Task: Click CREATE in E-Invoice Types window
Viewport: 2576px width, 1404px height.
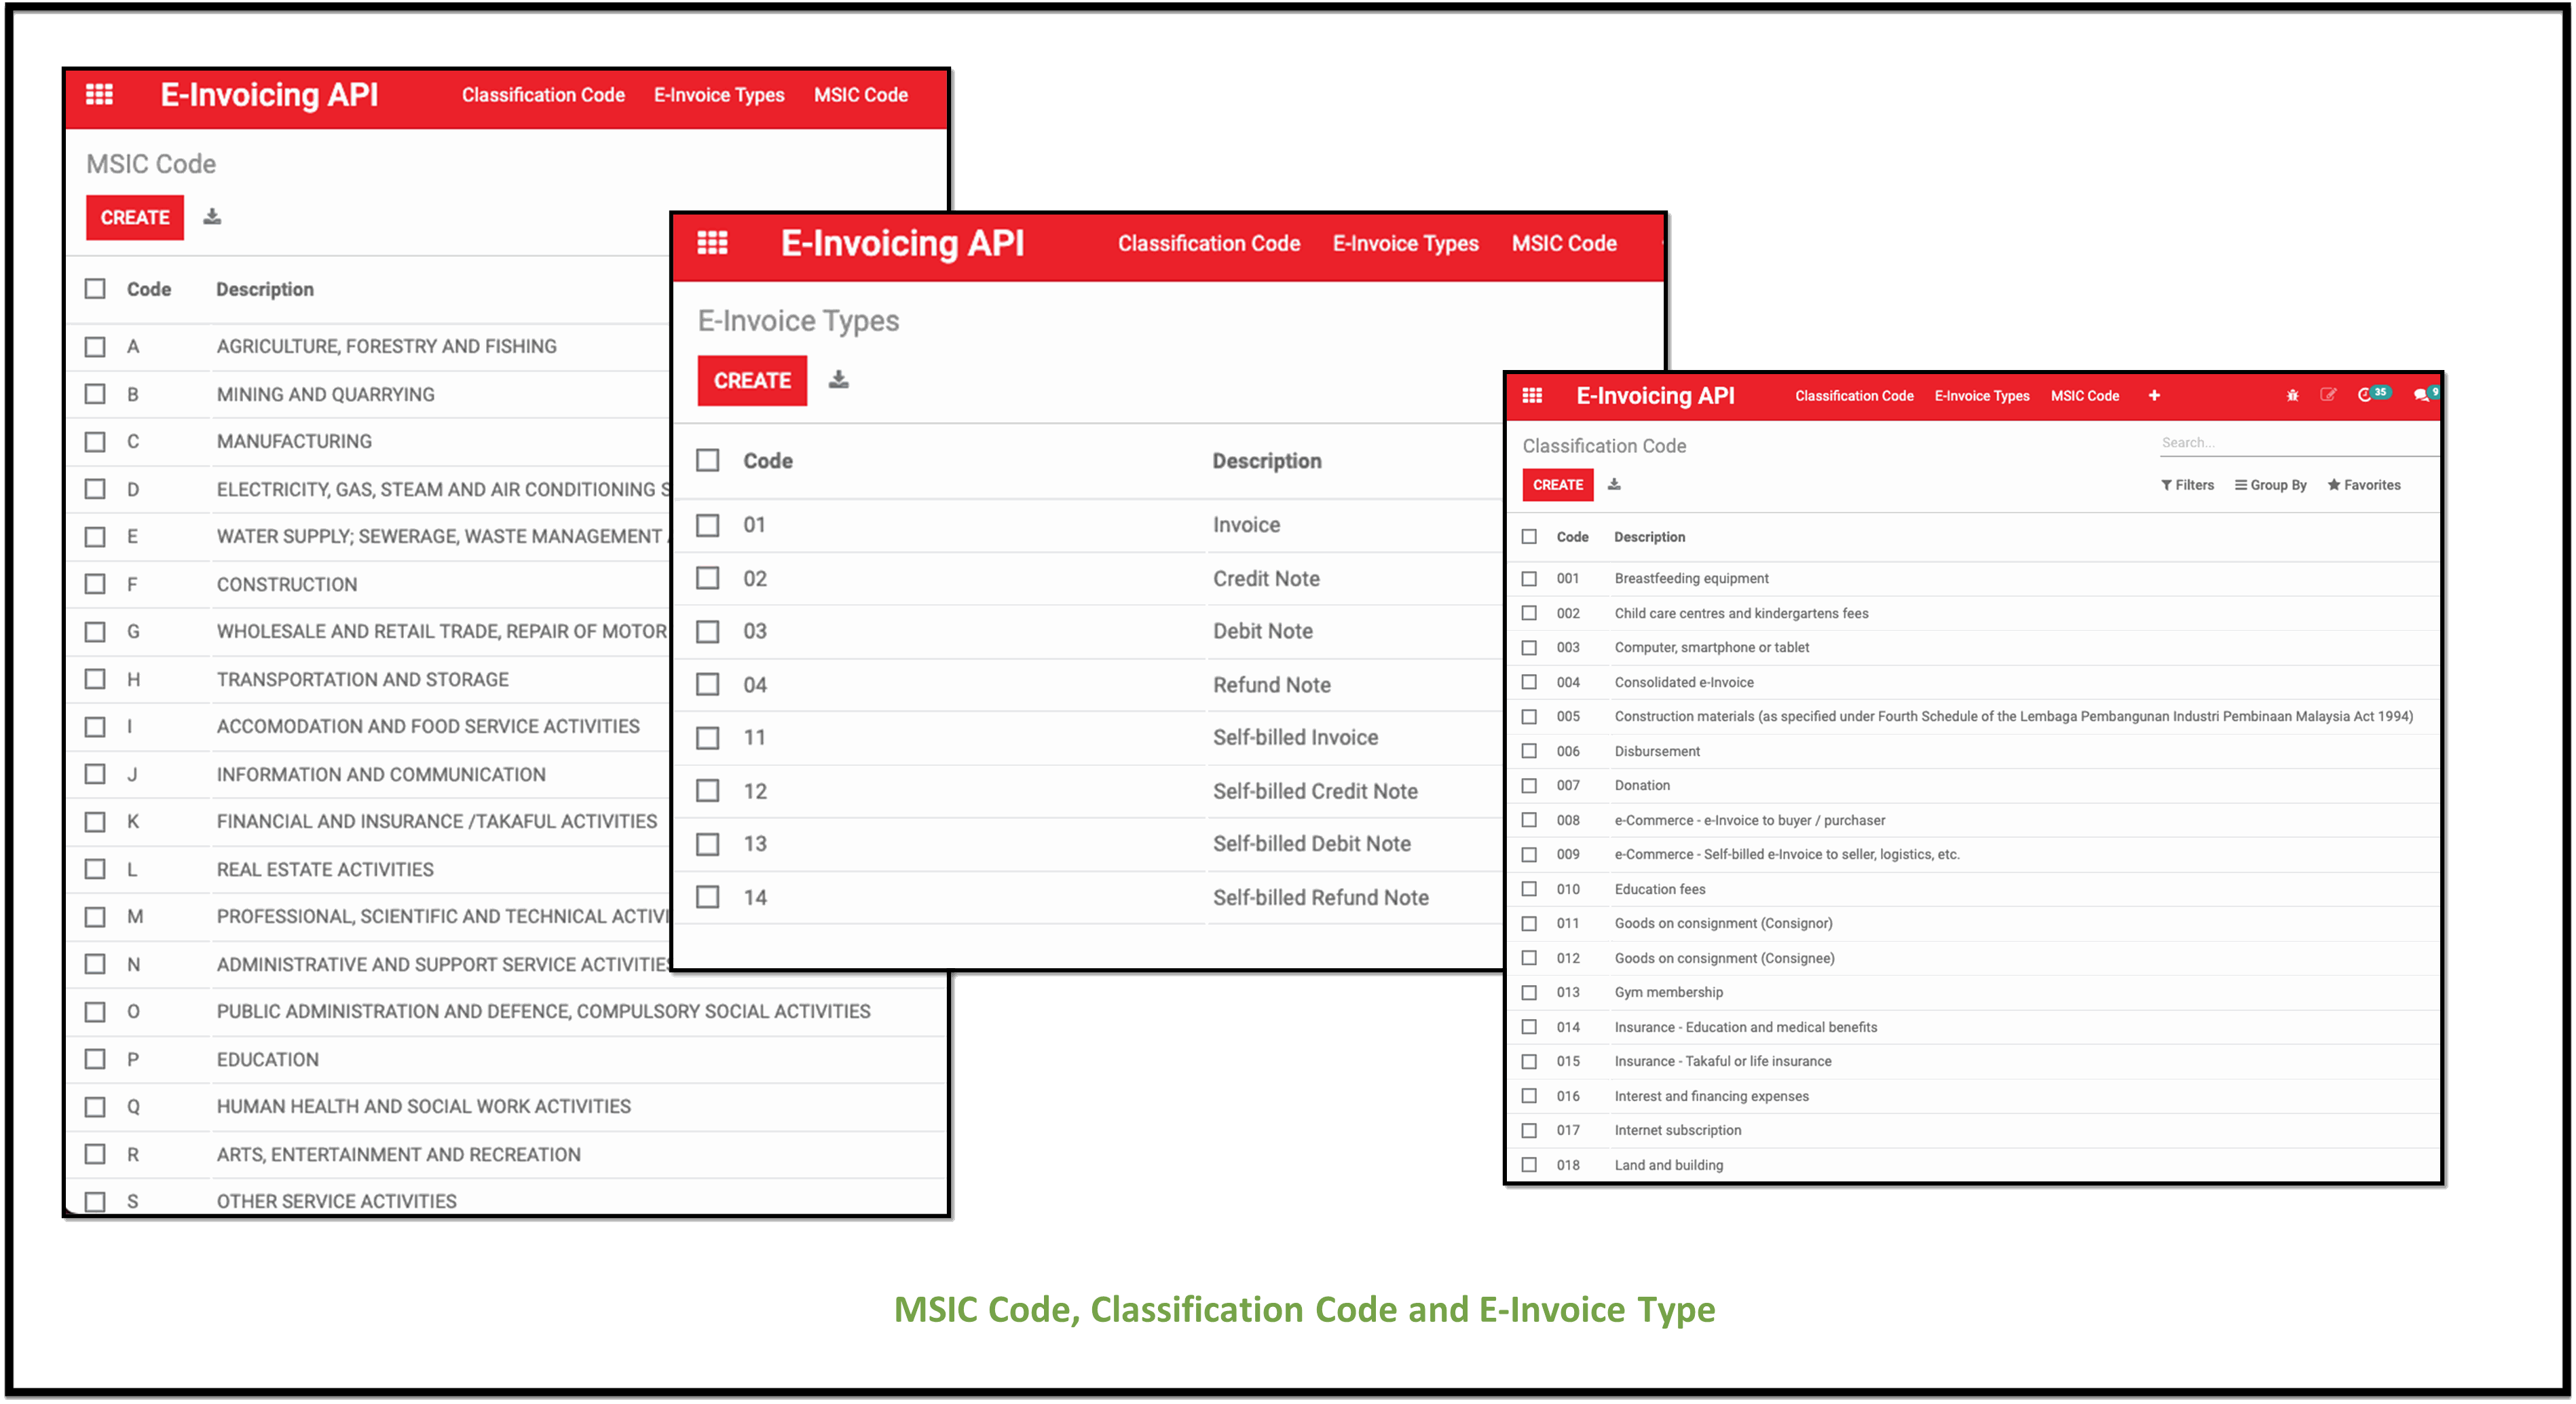Action: tap(752, 380)
